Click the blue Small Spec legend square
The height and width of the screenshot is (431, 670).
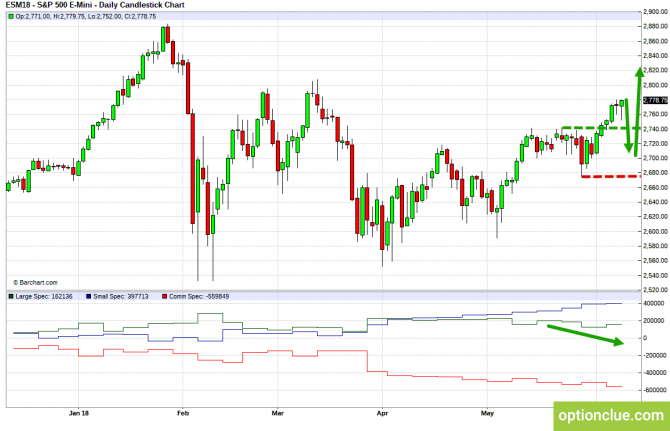pos(88,296)
